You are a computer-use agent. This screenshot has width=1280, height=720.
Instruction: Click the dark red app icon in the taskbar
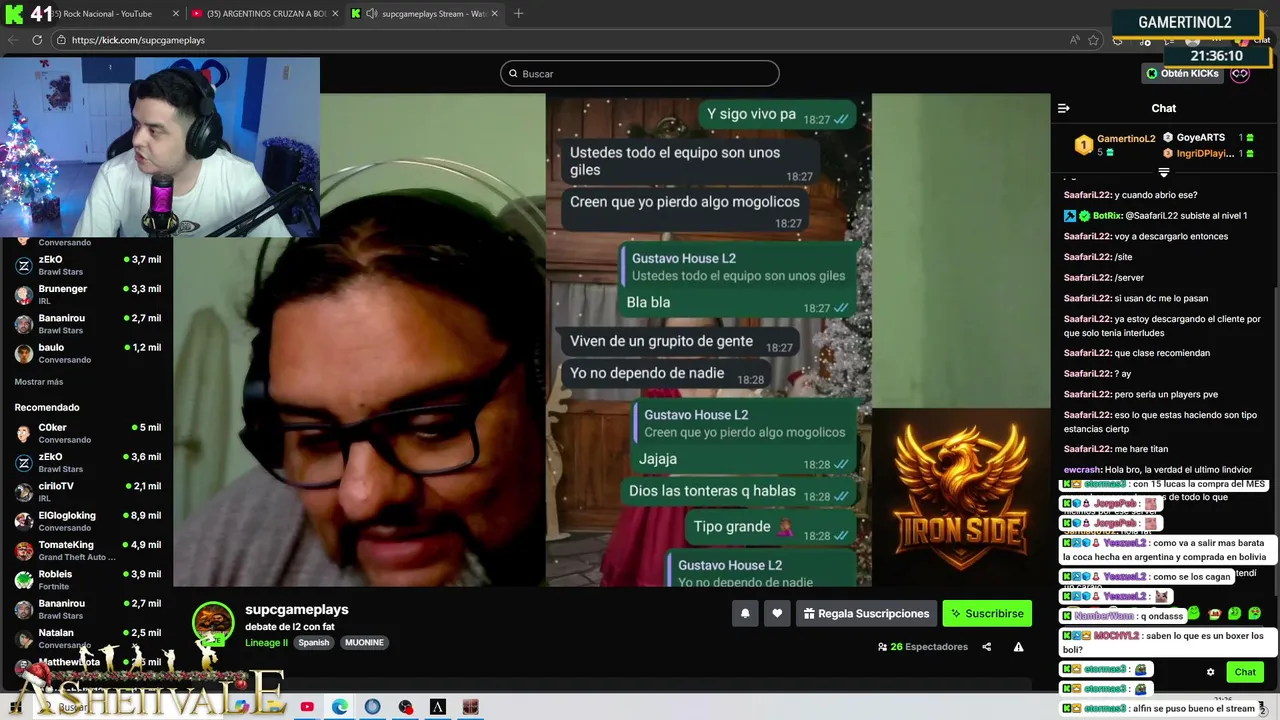(470, 707)
